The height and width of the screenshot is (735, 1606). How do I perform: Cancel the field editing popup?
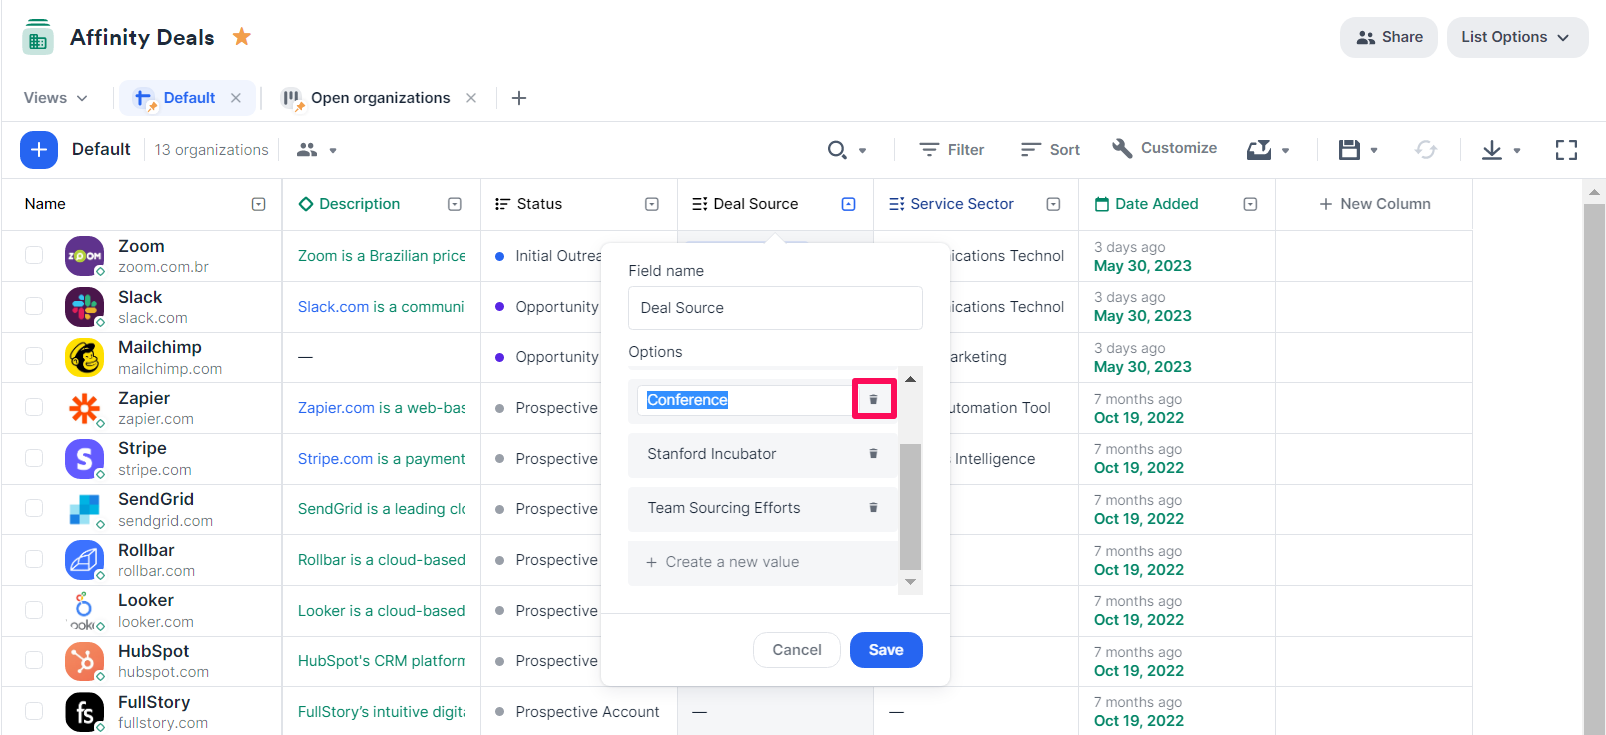[x=796, y=650]
